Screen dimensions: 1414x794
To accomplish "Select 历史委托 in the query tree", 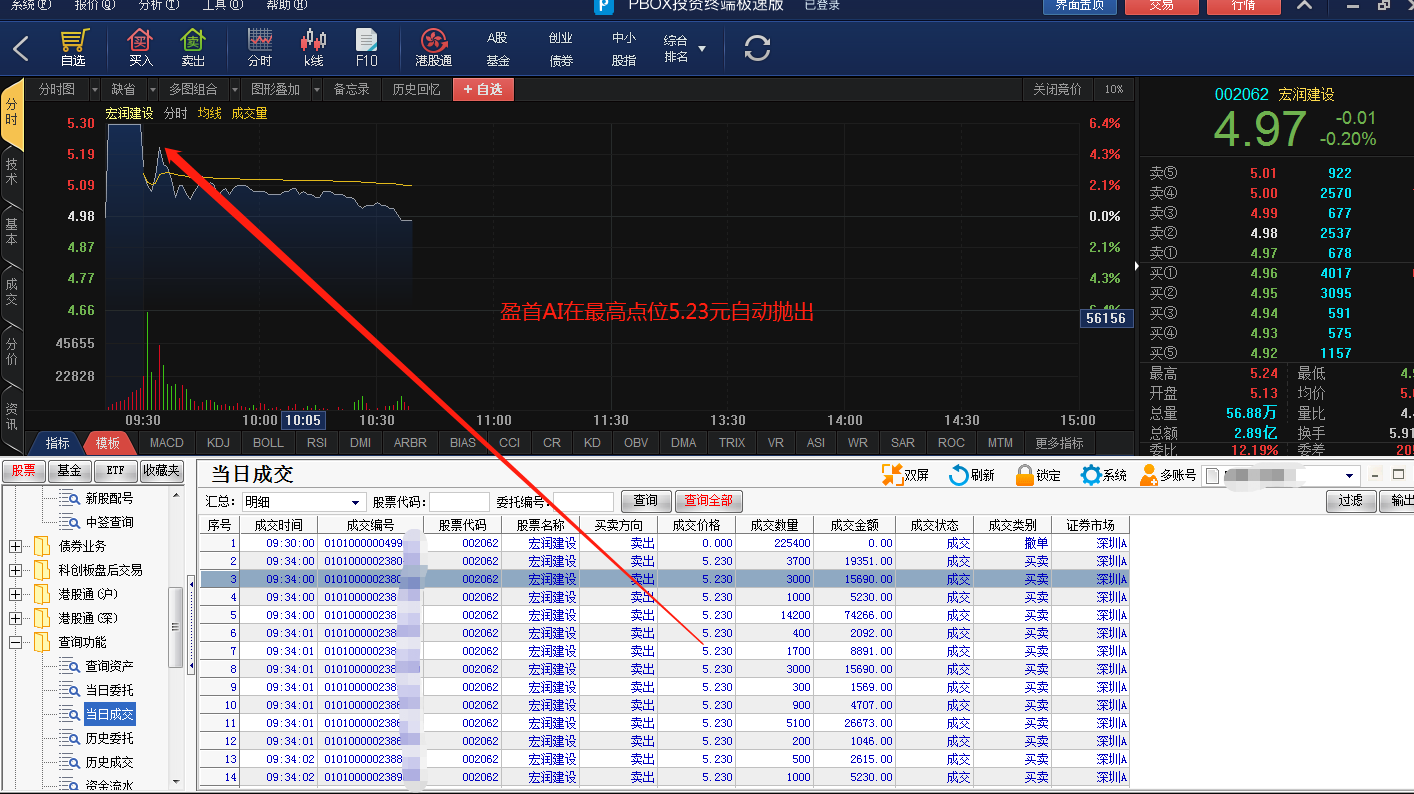I will coord(109,738).
